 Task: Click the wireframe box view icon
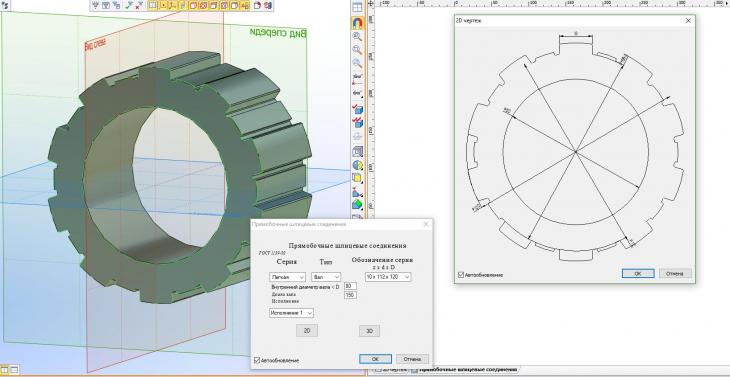click(358, 151)
